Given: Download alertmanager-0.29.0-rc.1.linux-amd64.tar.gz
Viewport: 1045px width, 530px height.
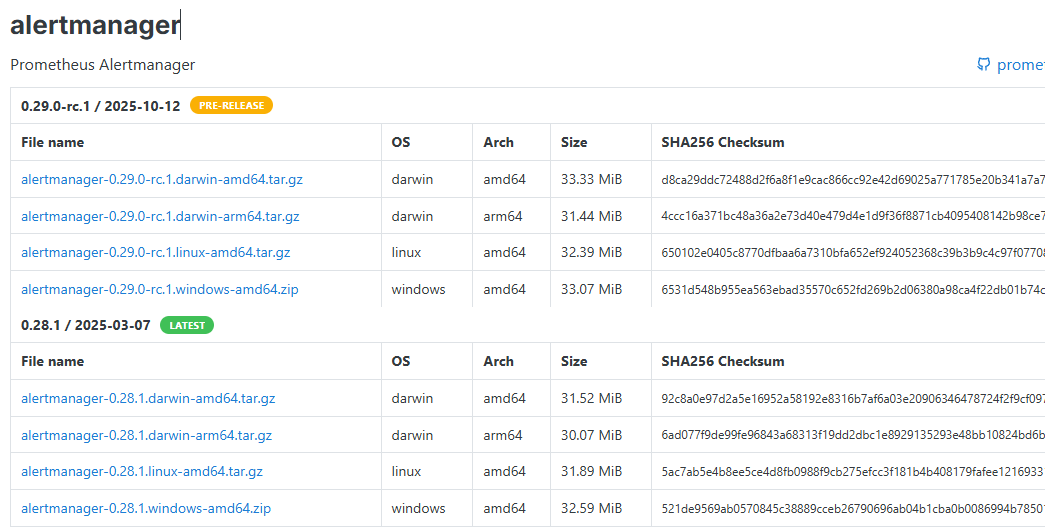Looking at the screenshot, I should click(155, 253).
